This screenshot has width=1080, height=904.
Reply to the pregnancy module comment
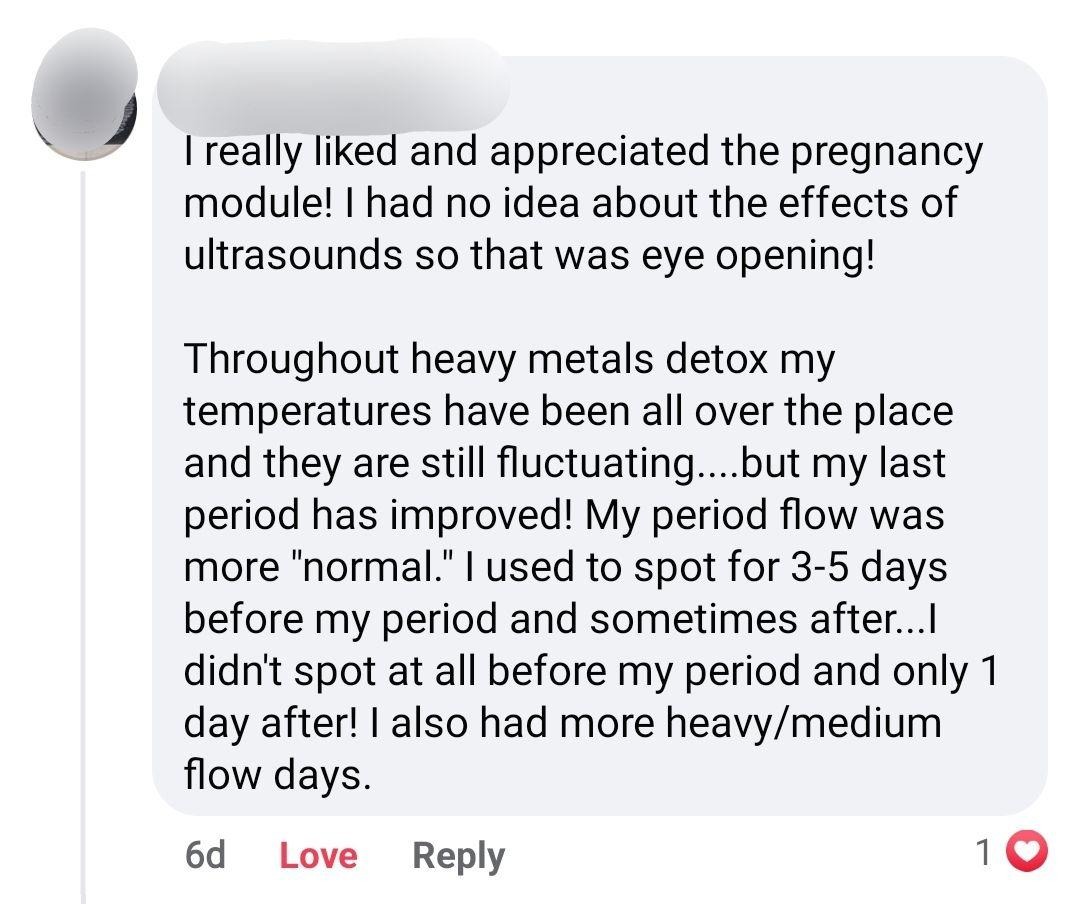[458, 855]
